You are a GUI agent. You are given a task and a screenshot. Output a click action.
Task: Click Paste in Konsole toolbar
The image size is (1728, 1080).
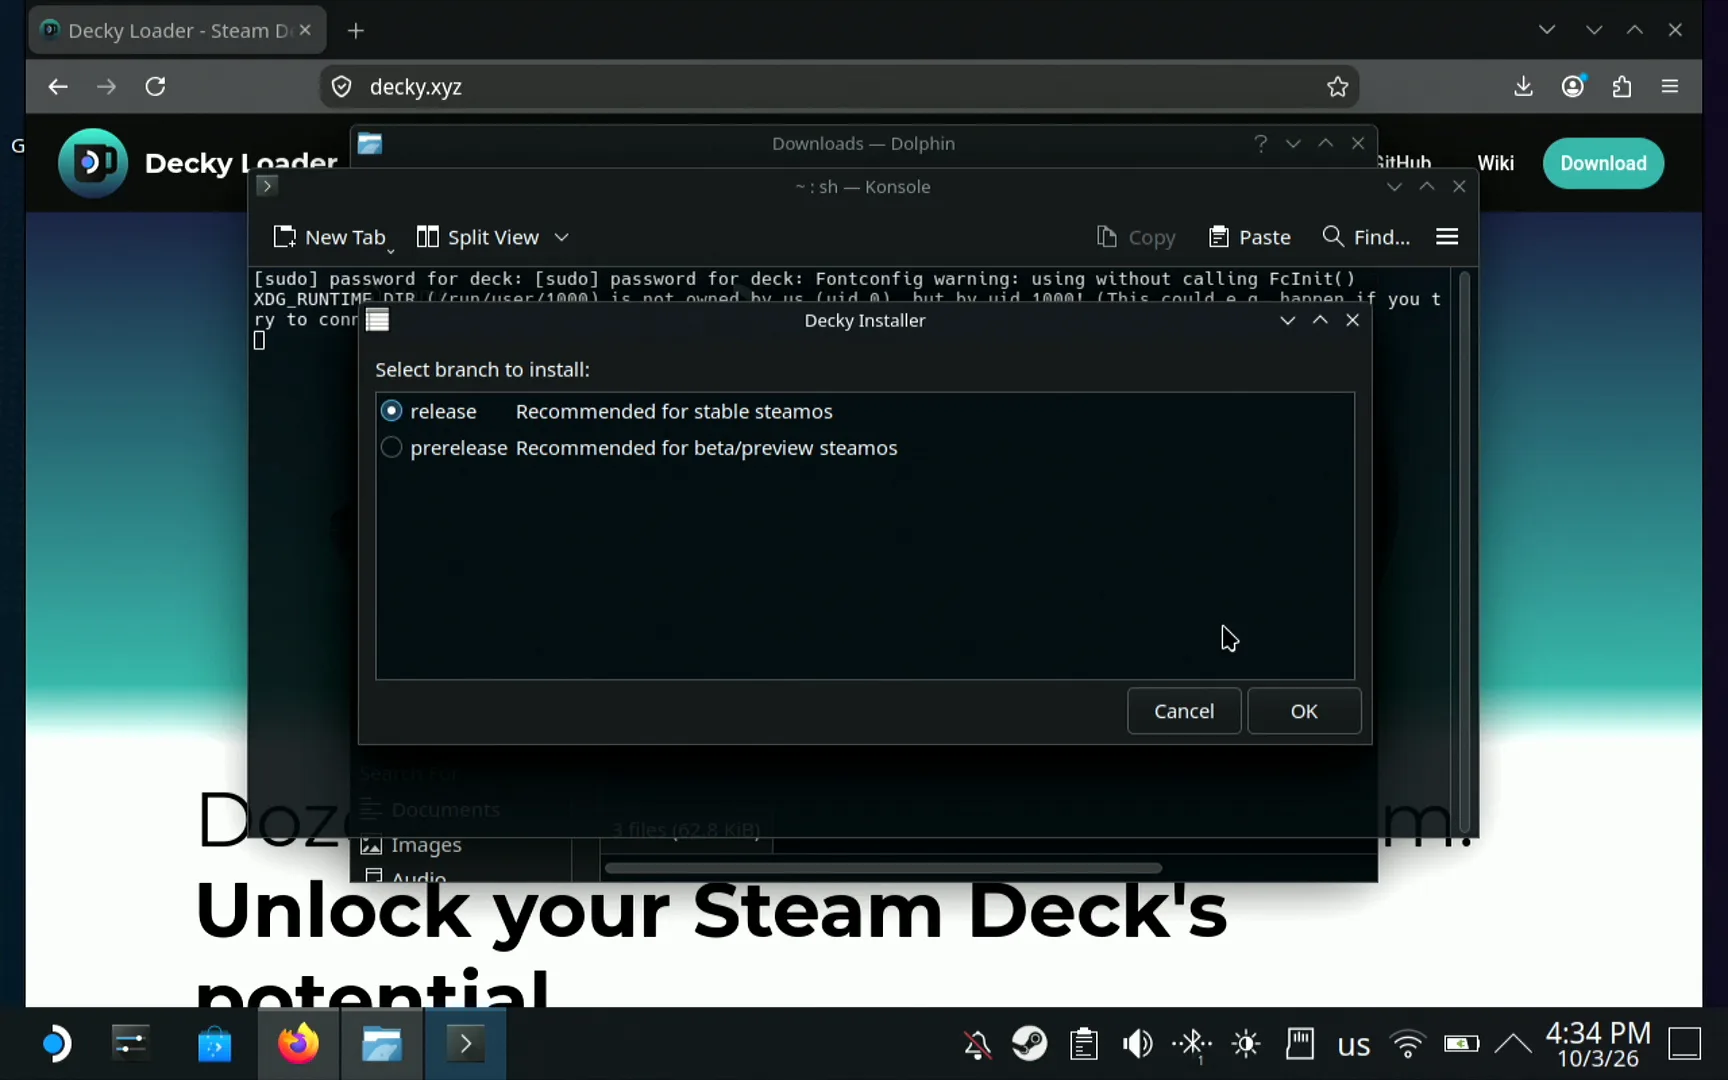click(x=1250, y=237)
